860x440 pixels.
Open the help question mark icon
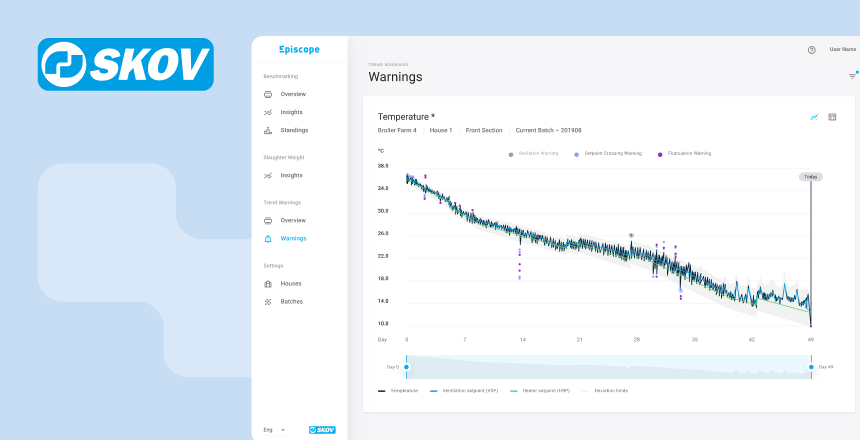coord(811,49)
